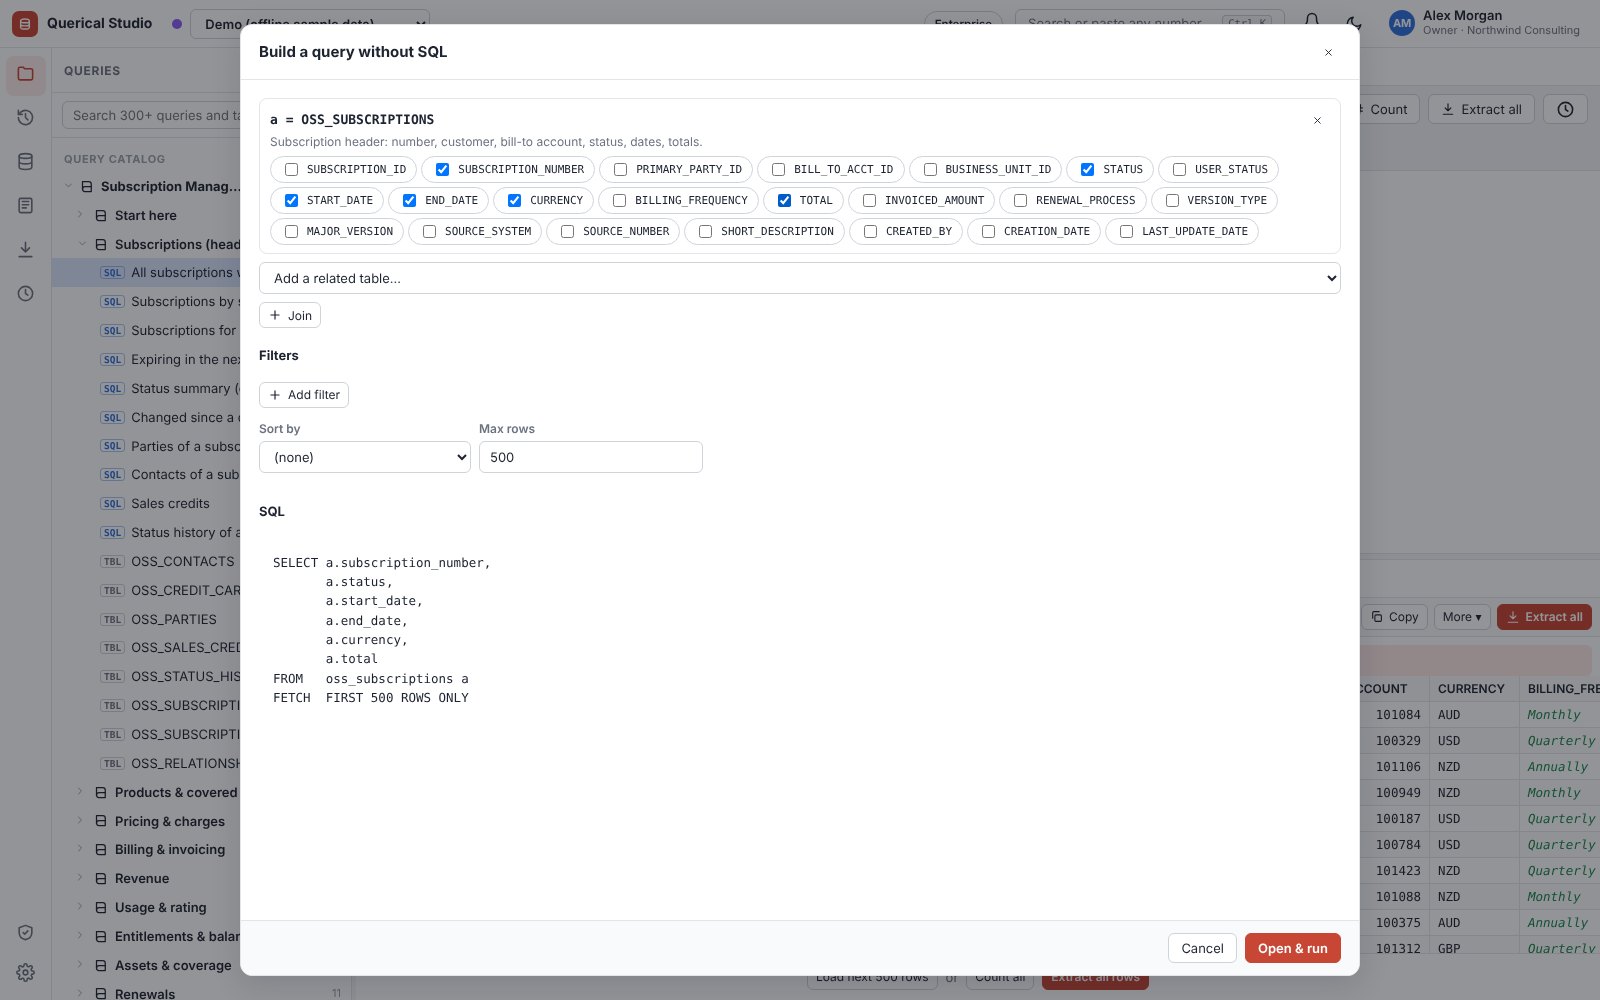
Task: Uncheck the END_DATE column
Action: 409,201
